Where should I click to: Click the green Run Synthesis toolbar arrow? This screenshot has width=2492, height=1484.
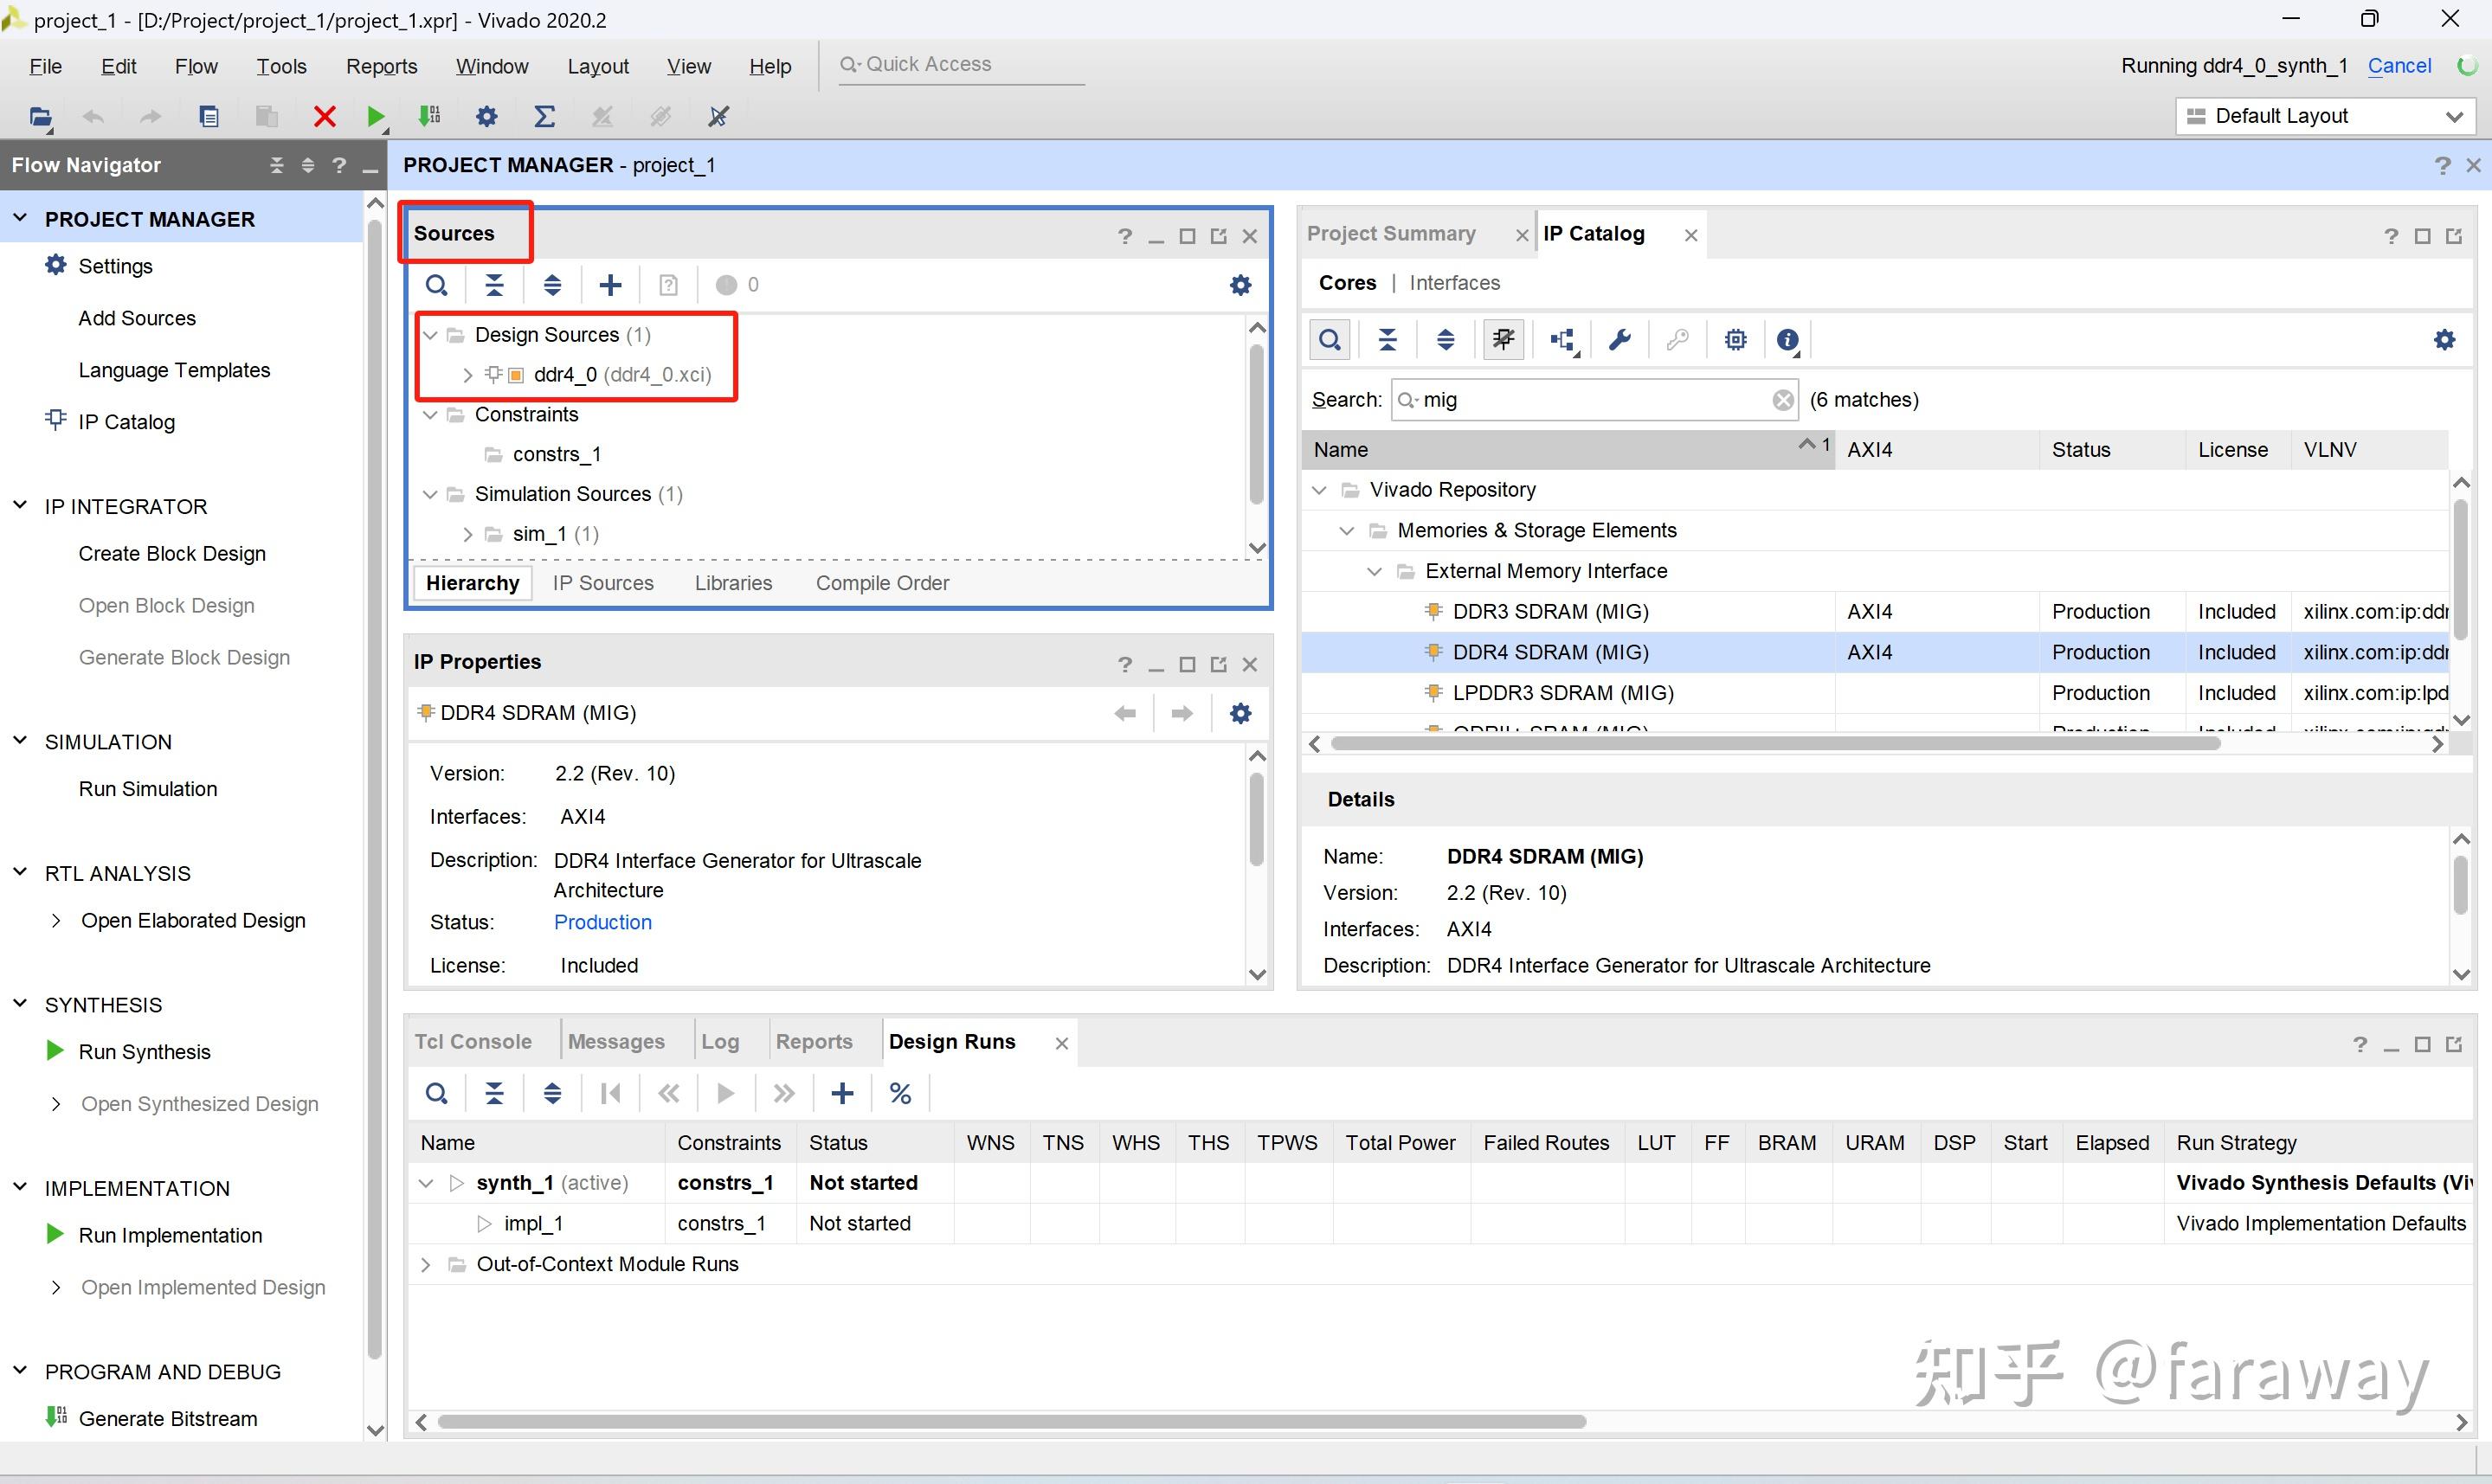[376, 117]
